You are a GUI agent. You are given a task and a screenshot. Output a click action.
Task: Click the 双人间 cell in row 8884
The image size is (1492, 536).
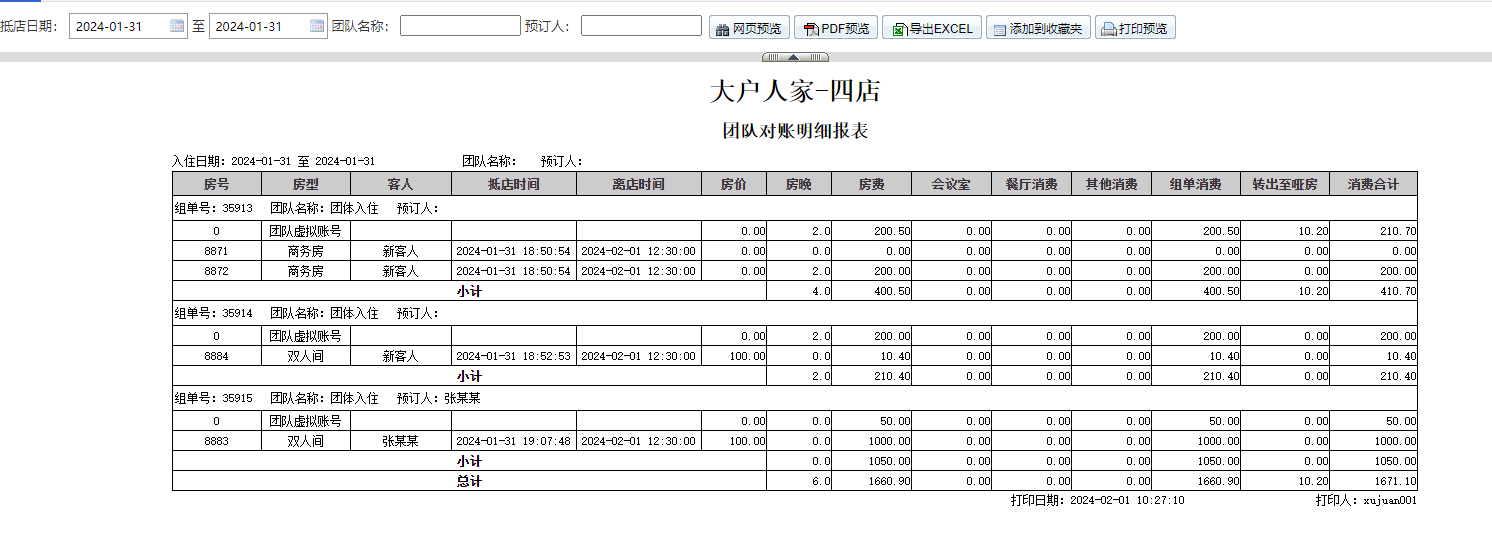click(306, 356)
